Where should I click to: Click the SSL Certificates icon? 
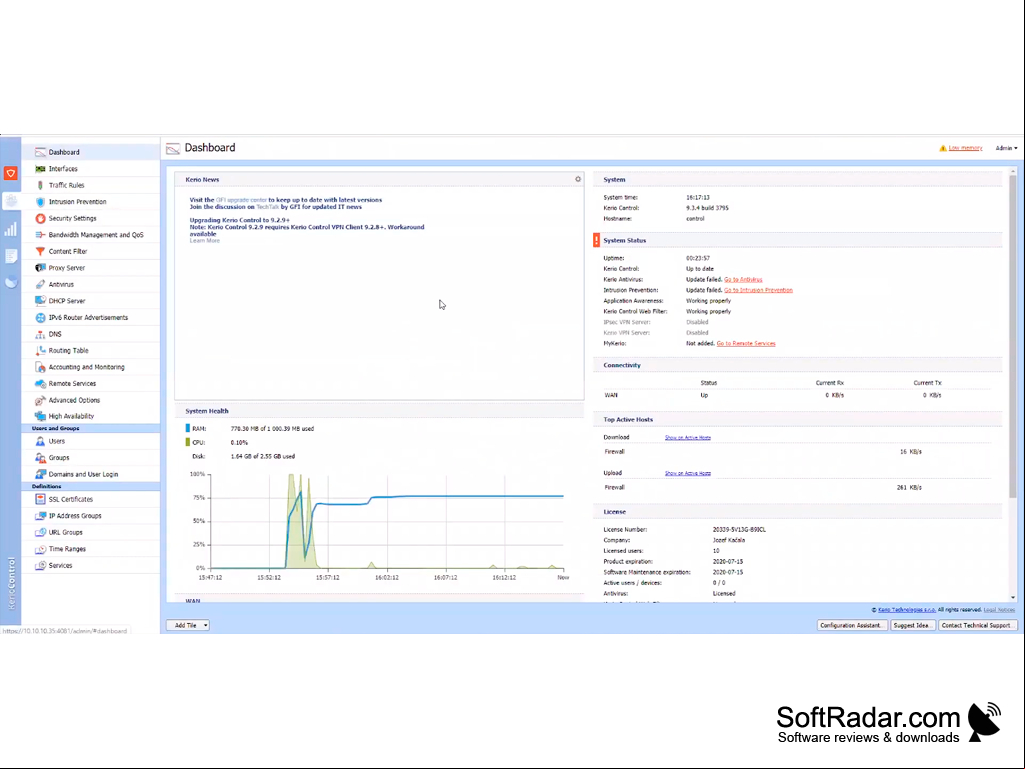pyautogui.click(x=40, y=499)
